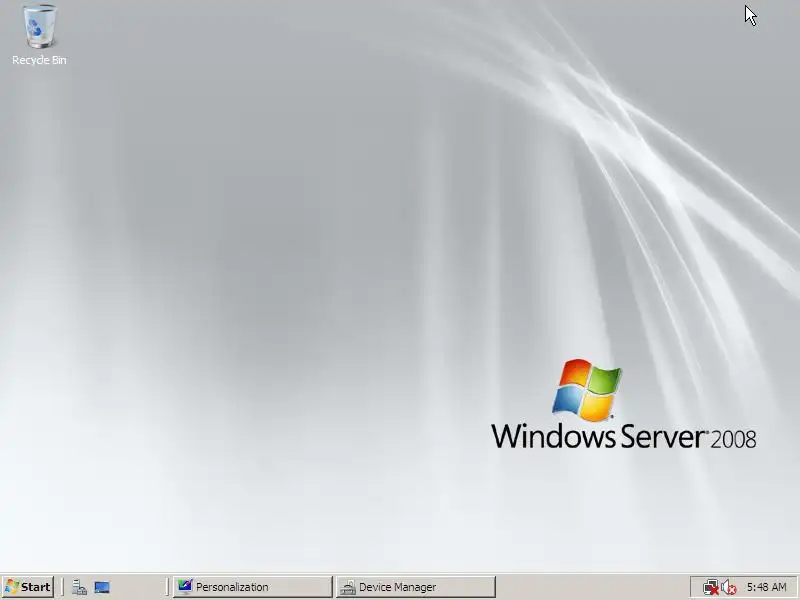Launch Server Manager from Quick Launch
The height and width of the screenshot is (600, 800).
click(79, 587)
